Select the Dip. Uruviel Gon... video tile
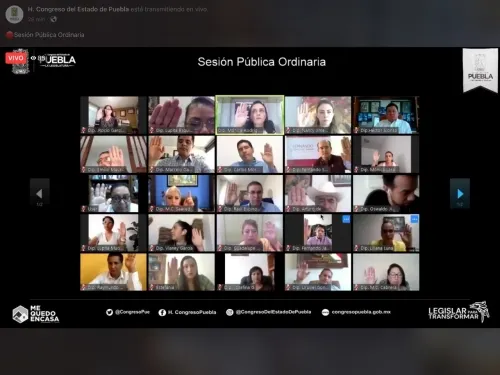500x375 pixels. [318, 272]
